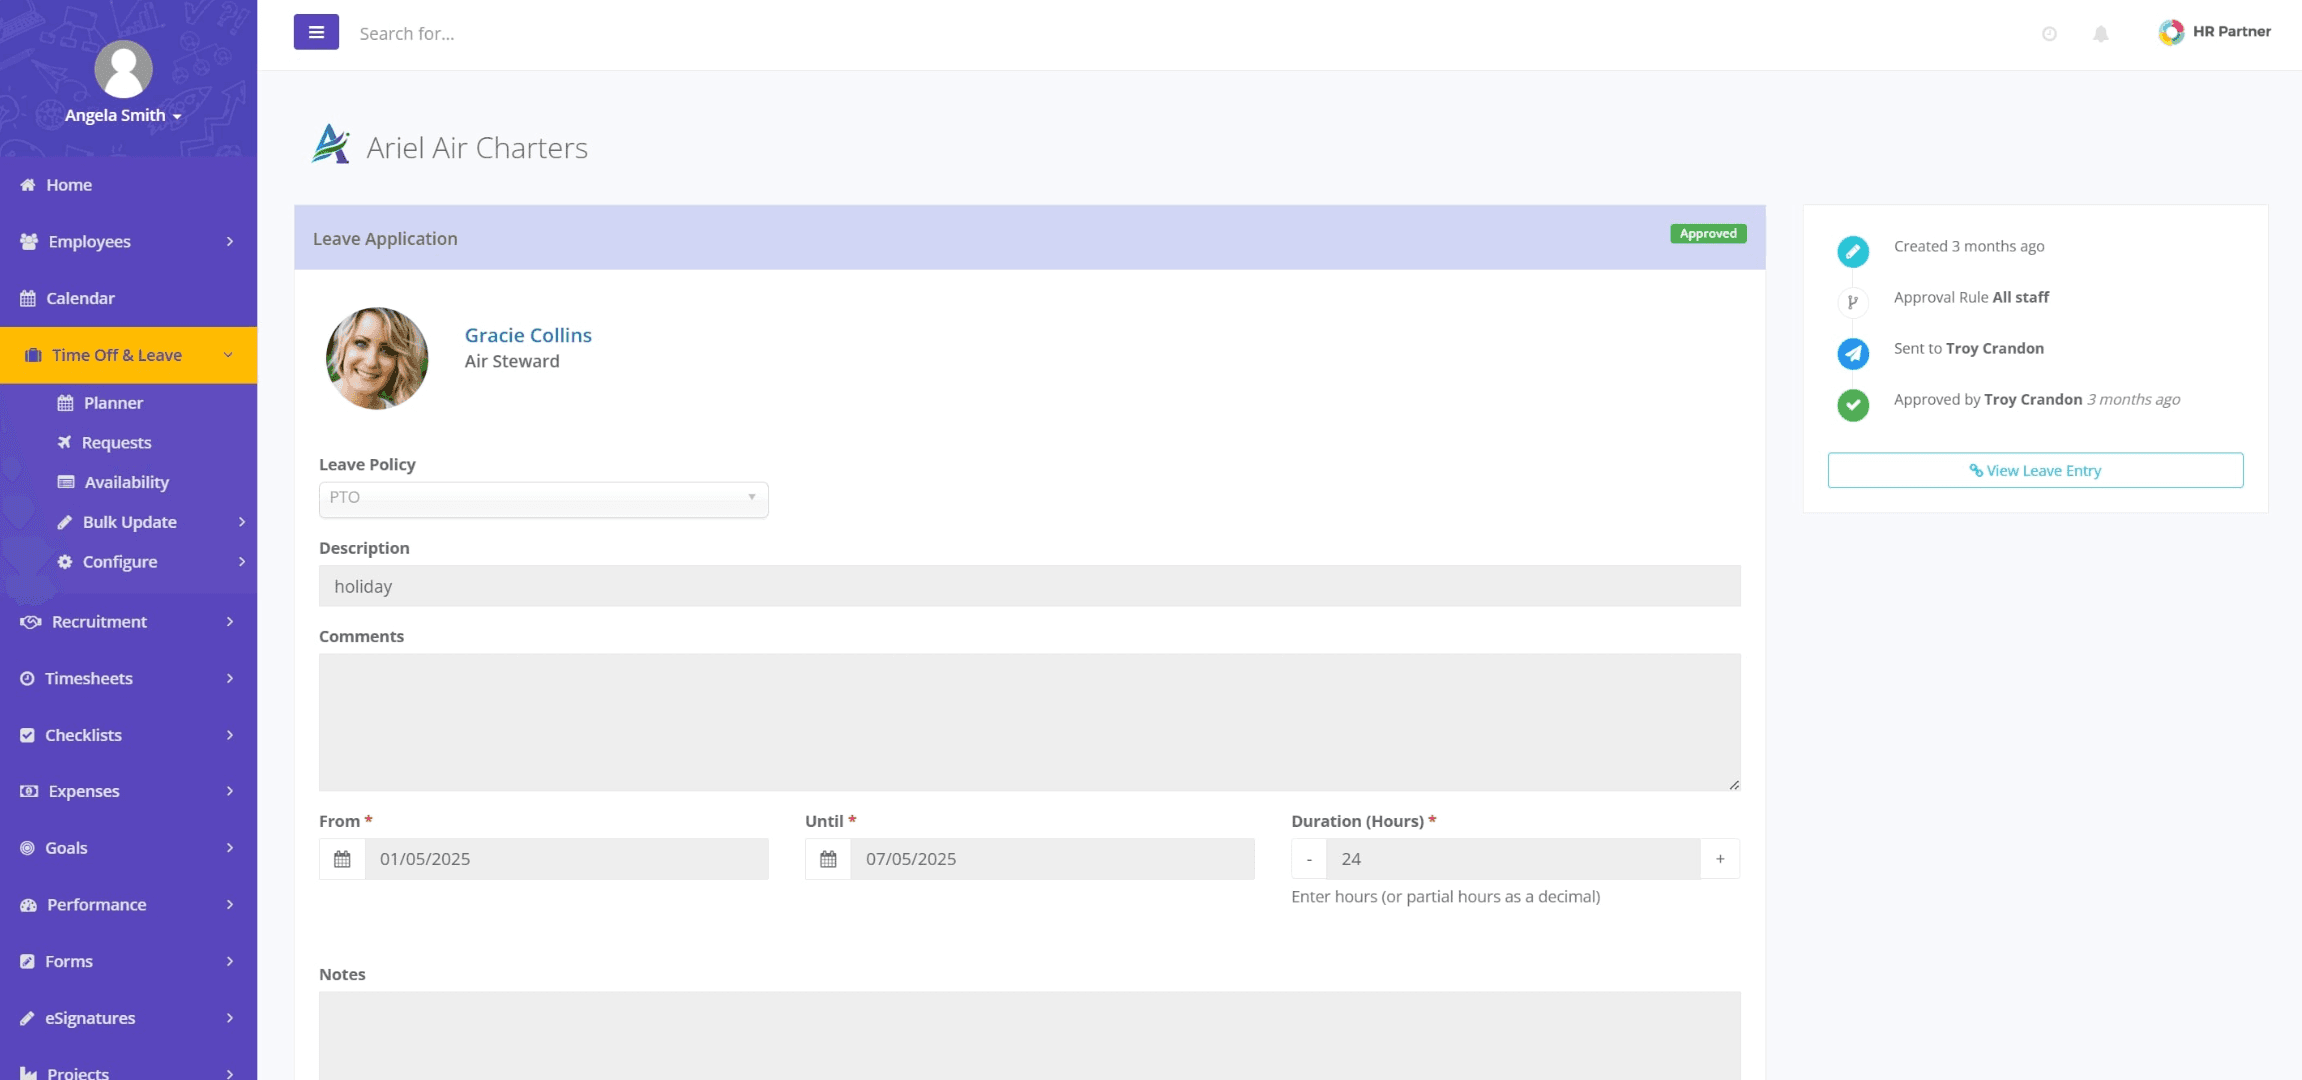Open the notifications bell icon
2302x1080 pixels.
click(2101, 34)
